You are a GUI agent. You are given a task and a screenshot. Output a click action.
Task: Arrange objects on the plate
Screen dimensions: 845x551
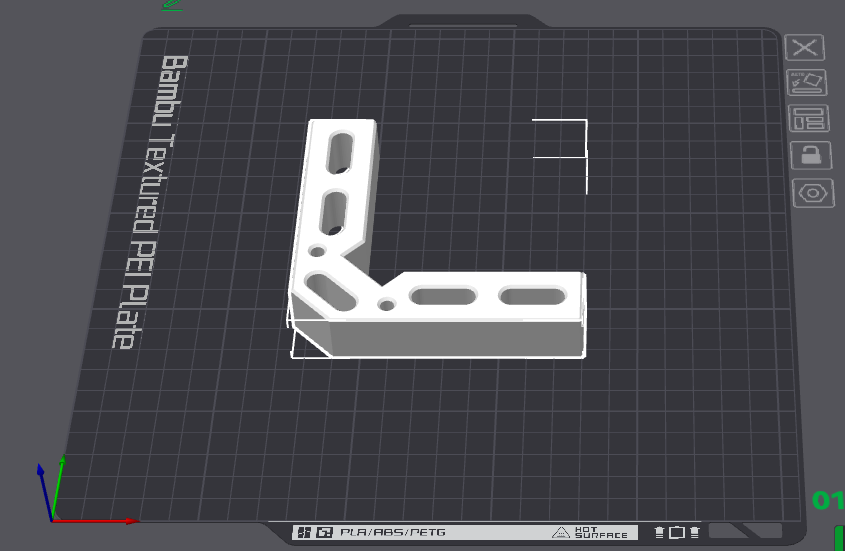pos(809,119)
